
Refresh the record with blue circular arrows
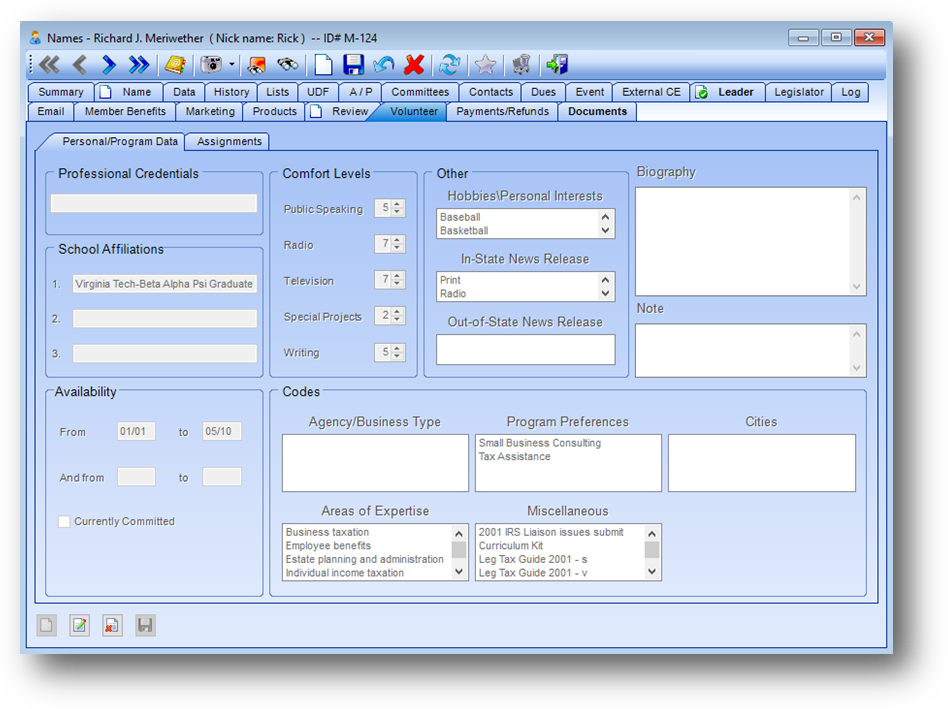449,64
